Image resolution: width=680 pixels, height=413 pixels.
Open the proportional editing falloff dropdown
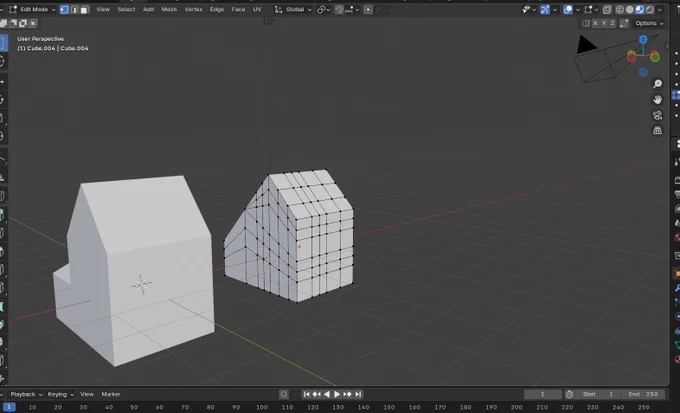(x=382, y=9)
